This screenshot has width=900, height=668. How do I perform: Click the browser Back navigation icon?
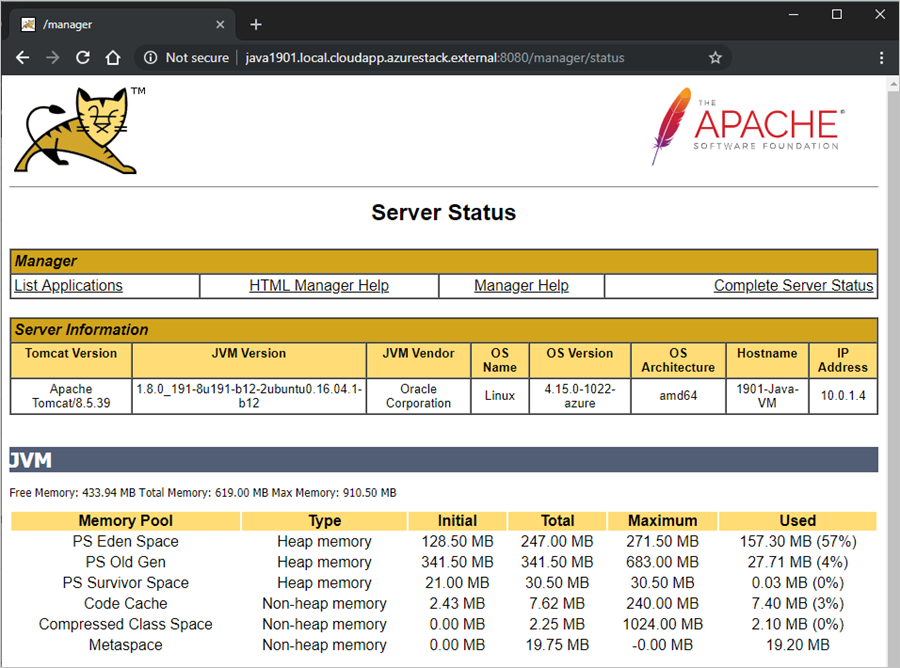click(x=22, y=58)
